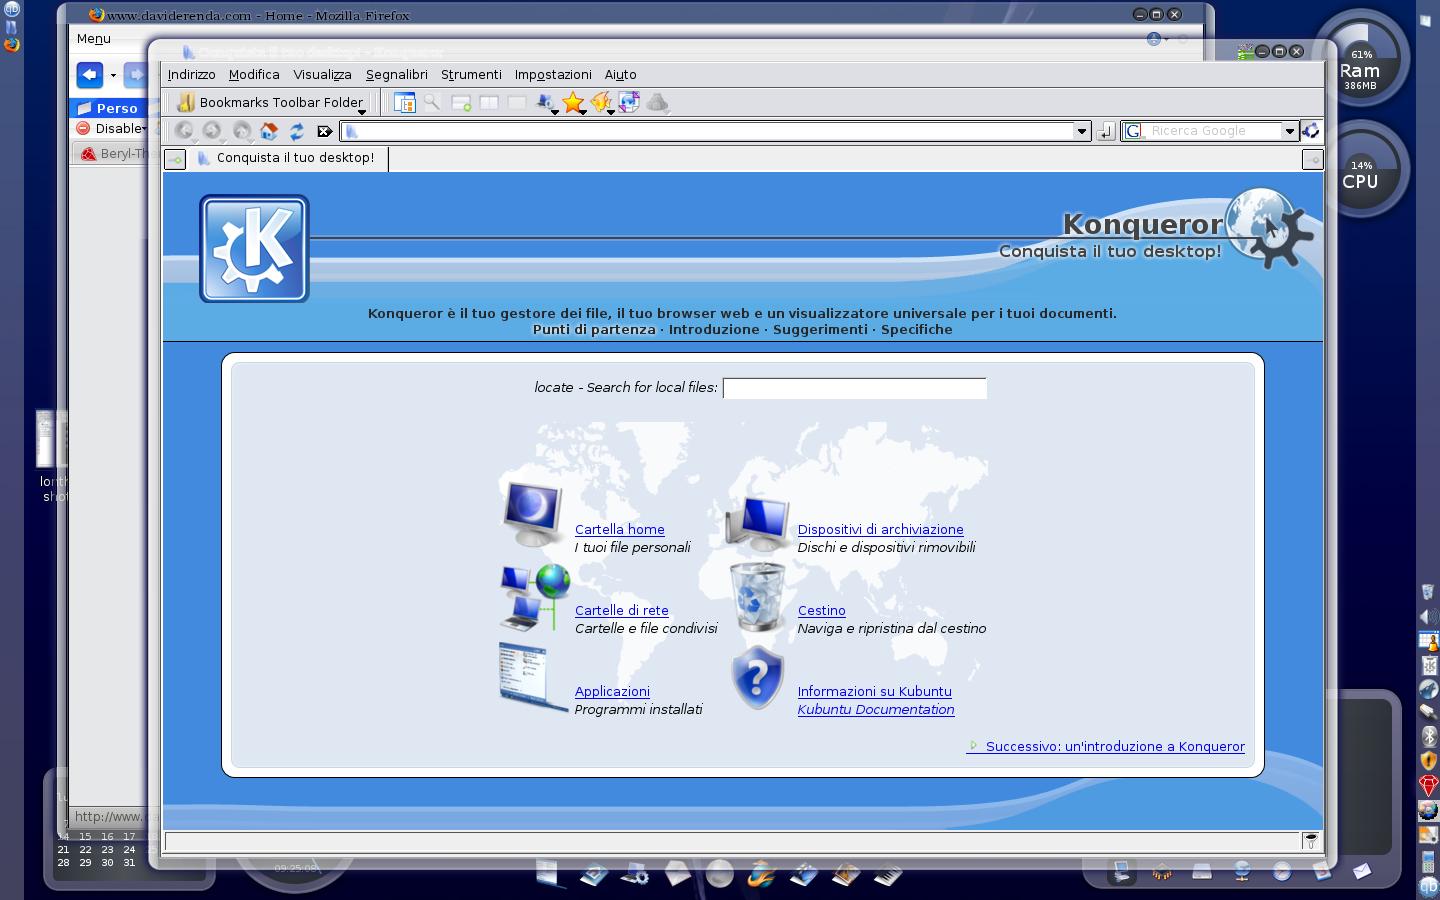Image resolution: width=1440 pixels, height=900 pixels.
Task: Open the Impostazioni menu
Action: coord(553,74)
